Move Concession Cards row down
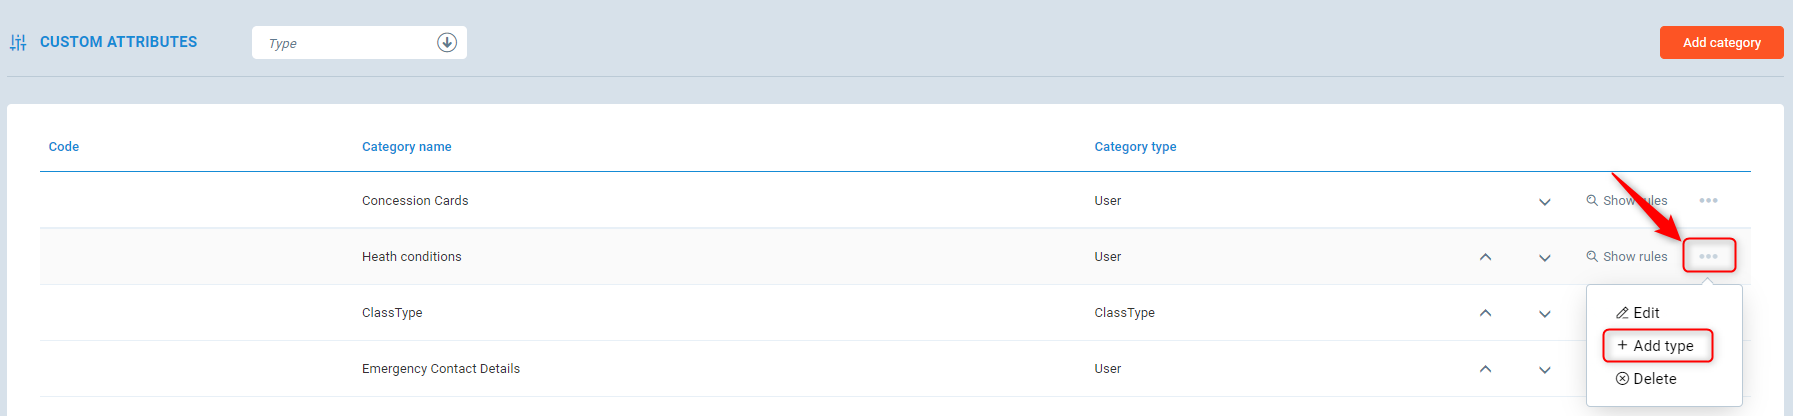Screen dimensions: 1793x416 point(1544,202)
